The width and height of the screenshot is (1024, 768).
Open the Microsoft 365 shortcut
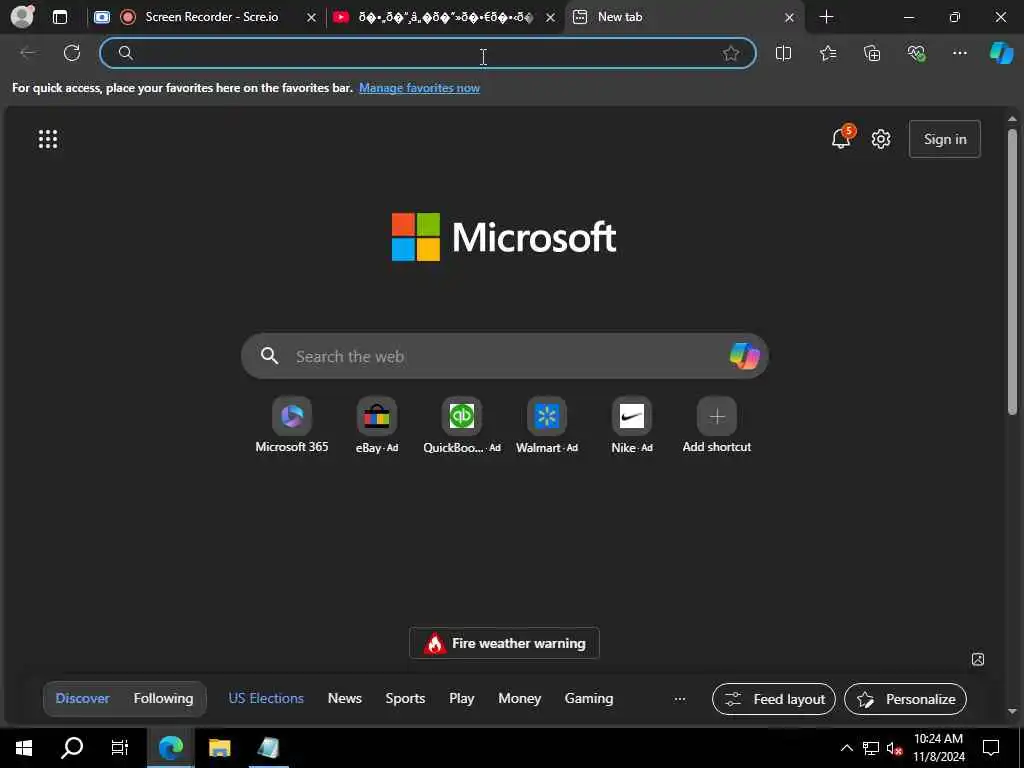point(292,425)
